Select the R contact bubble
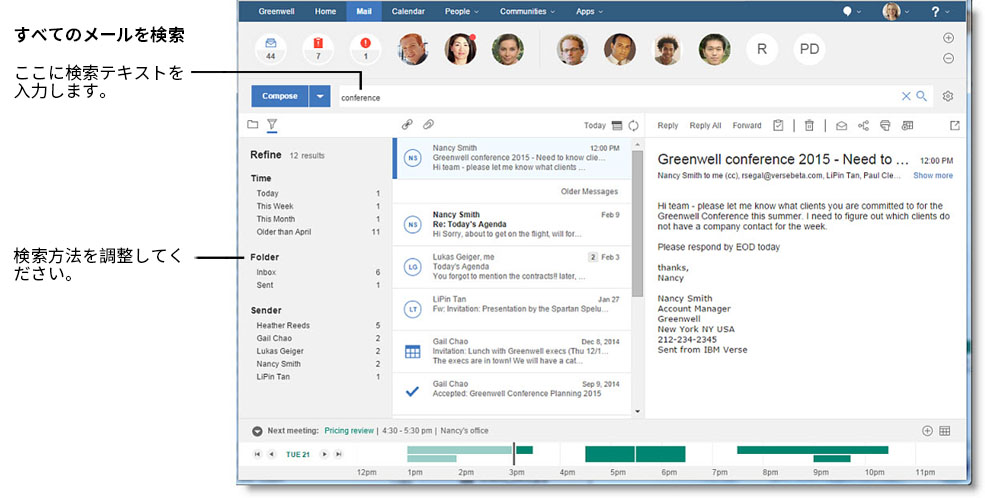Image resolution: width=985 pixels, height=498 pixels. [762, 49]
